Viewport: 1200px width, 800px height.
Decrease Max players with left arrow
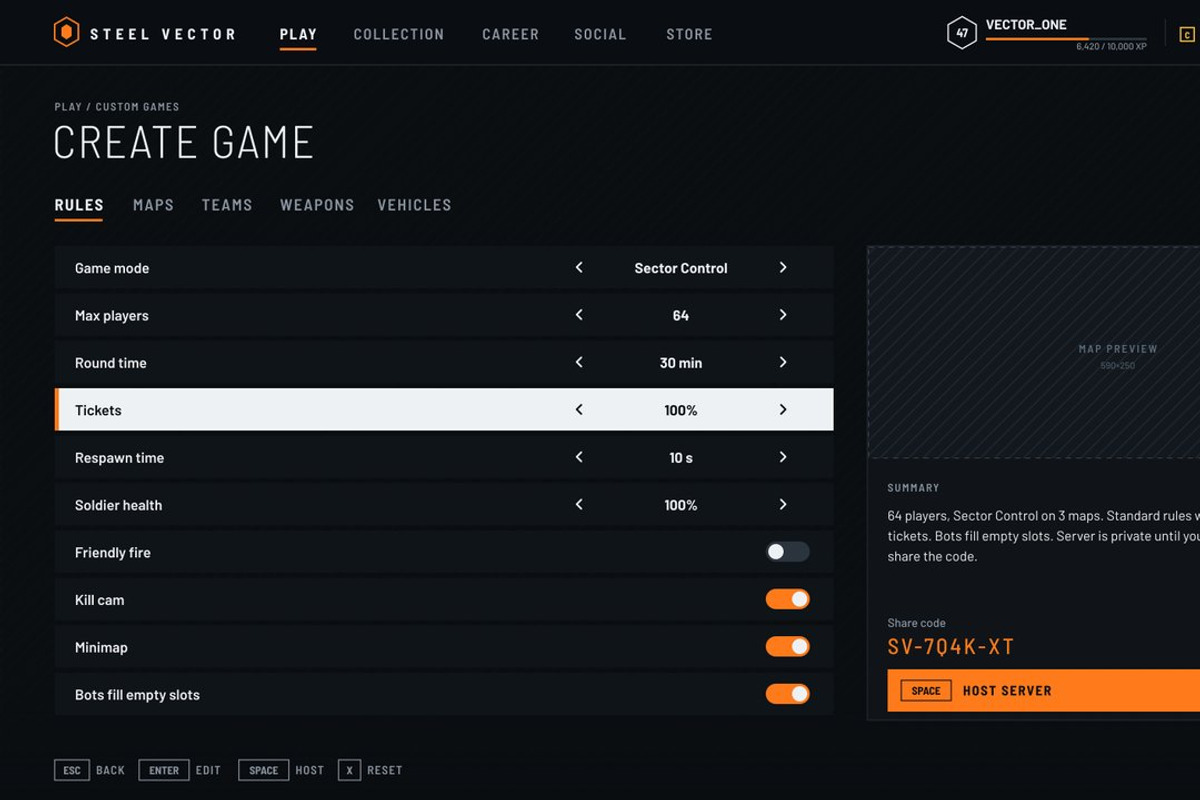(x=579, y=315)
